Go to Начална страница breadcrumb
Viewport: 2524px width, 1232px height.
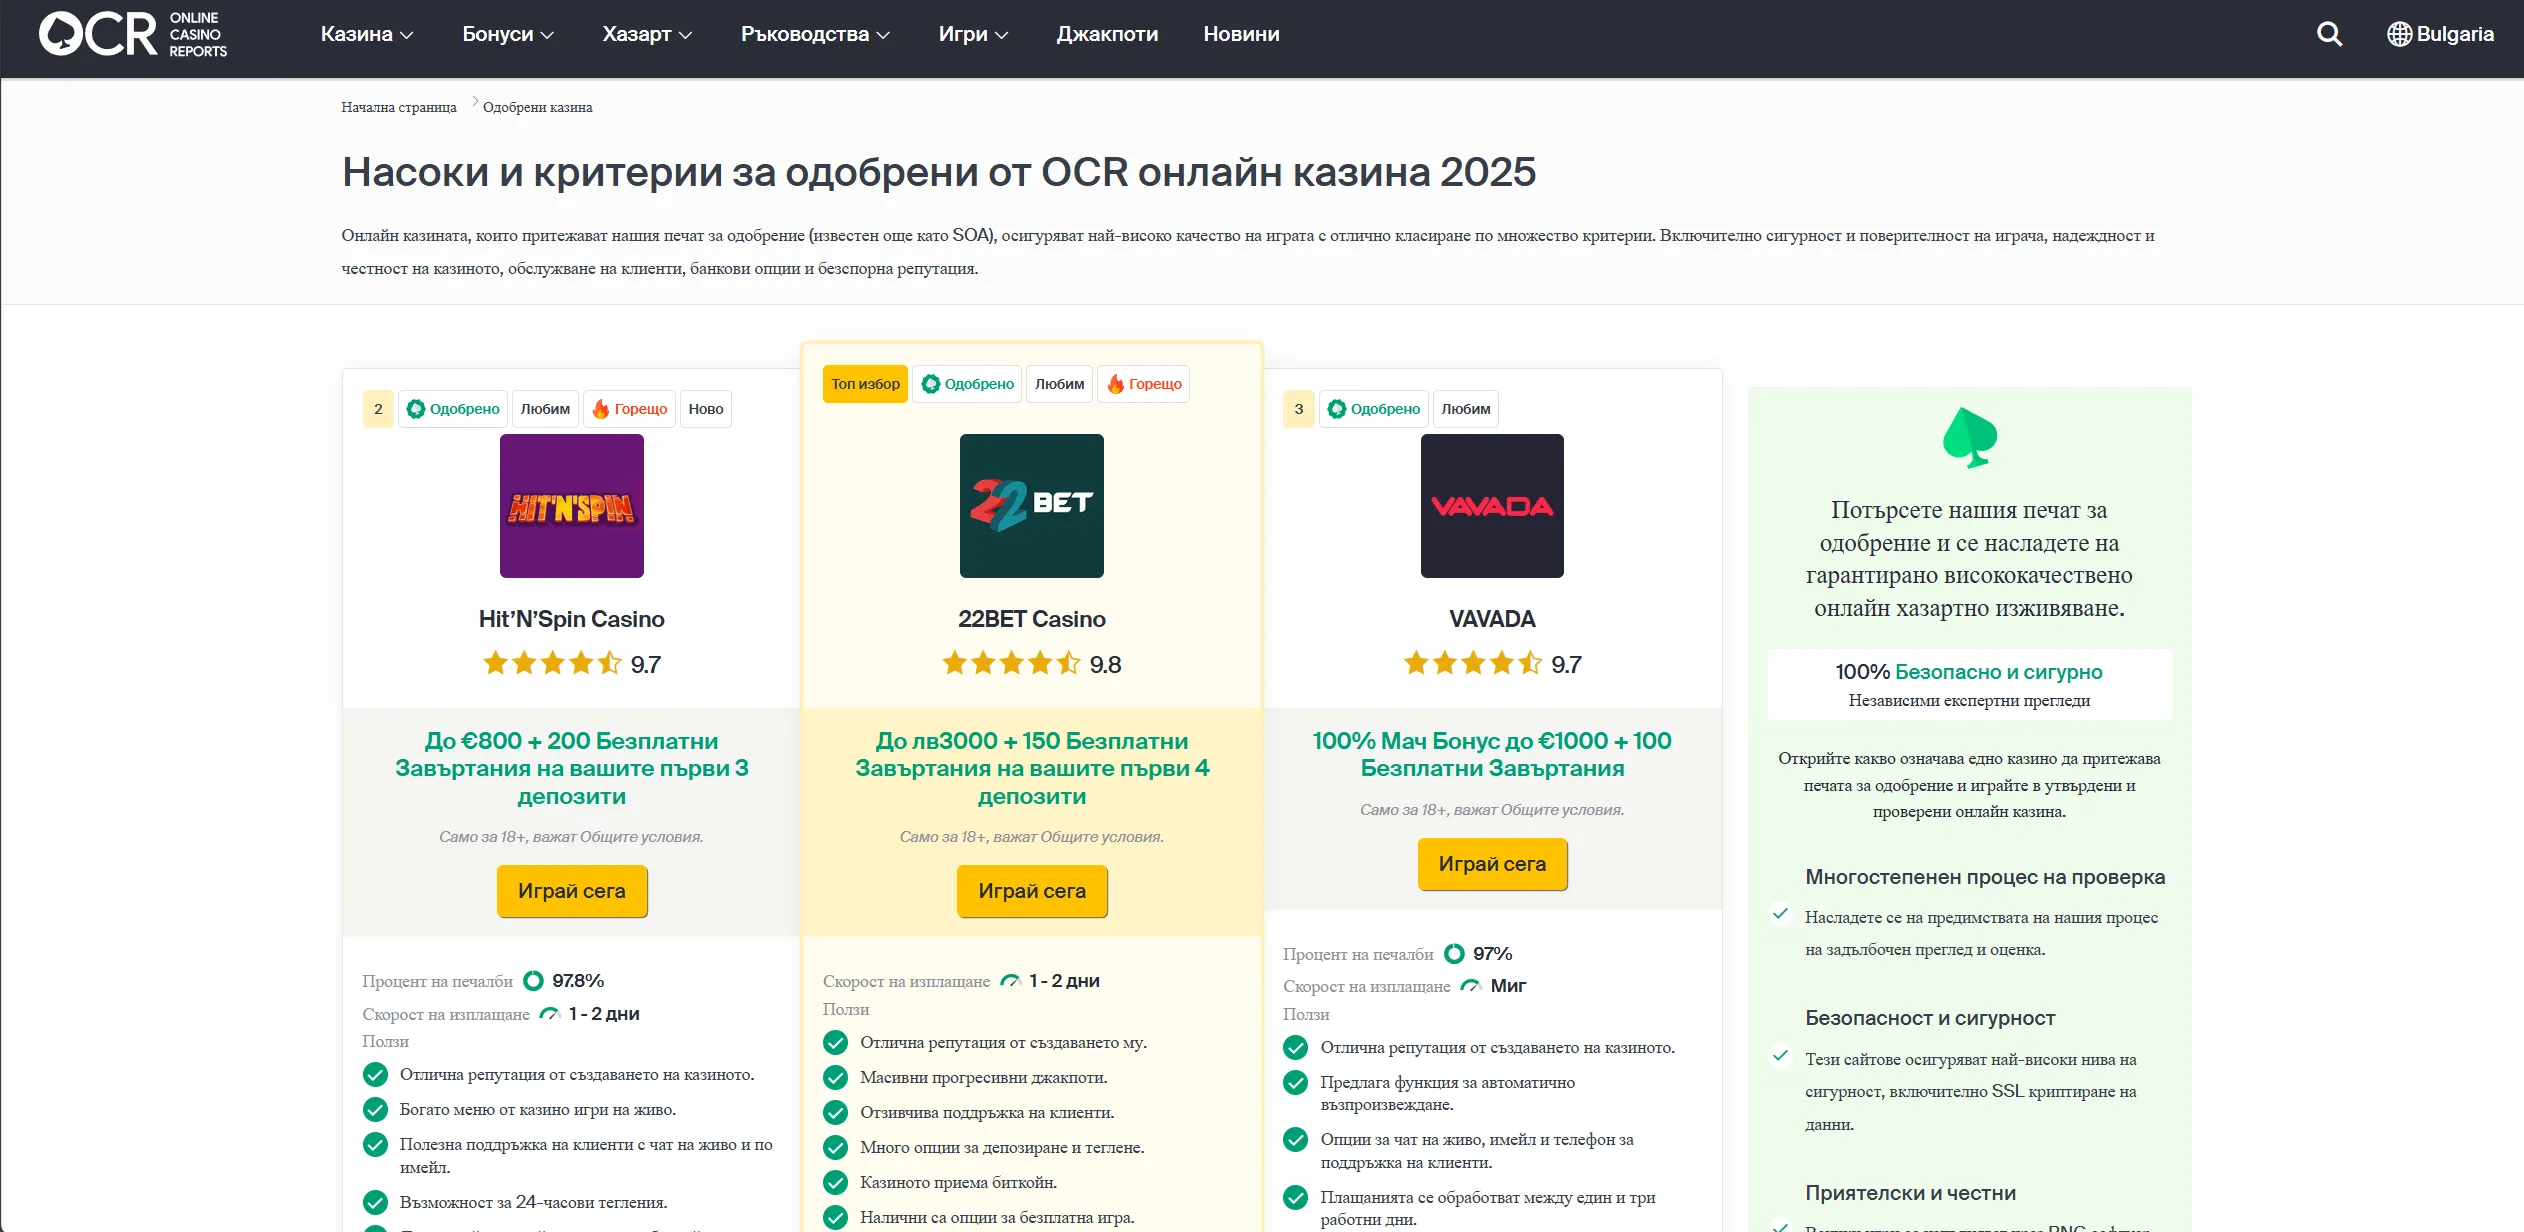pyautogui.click(x=398, y=107)
